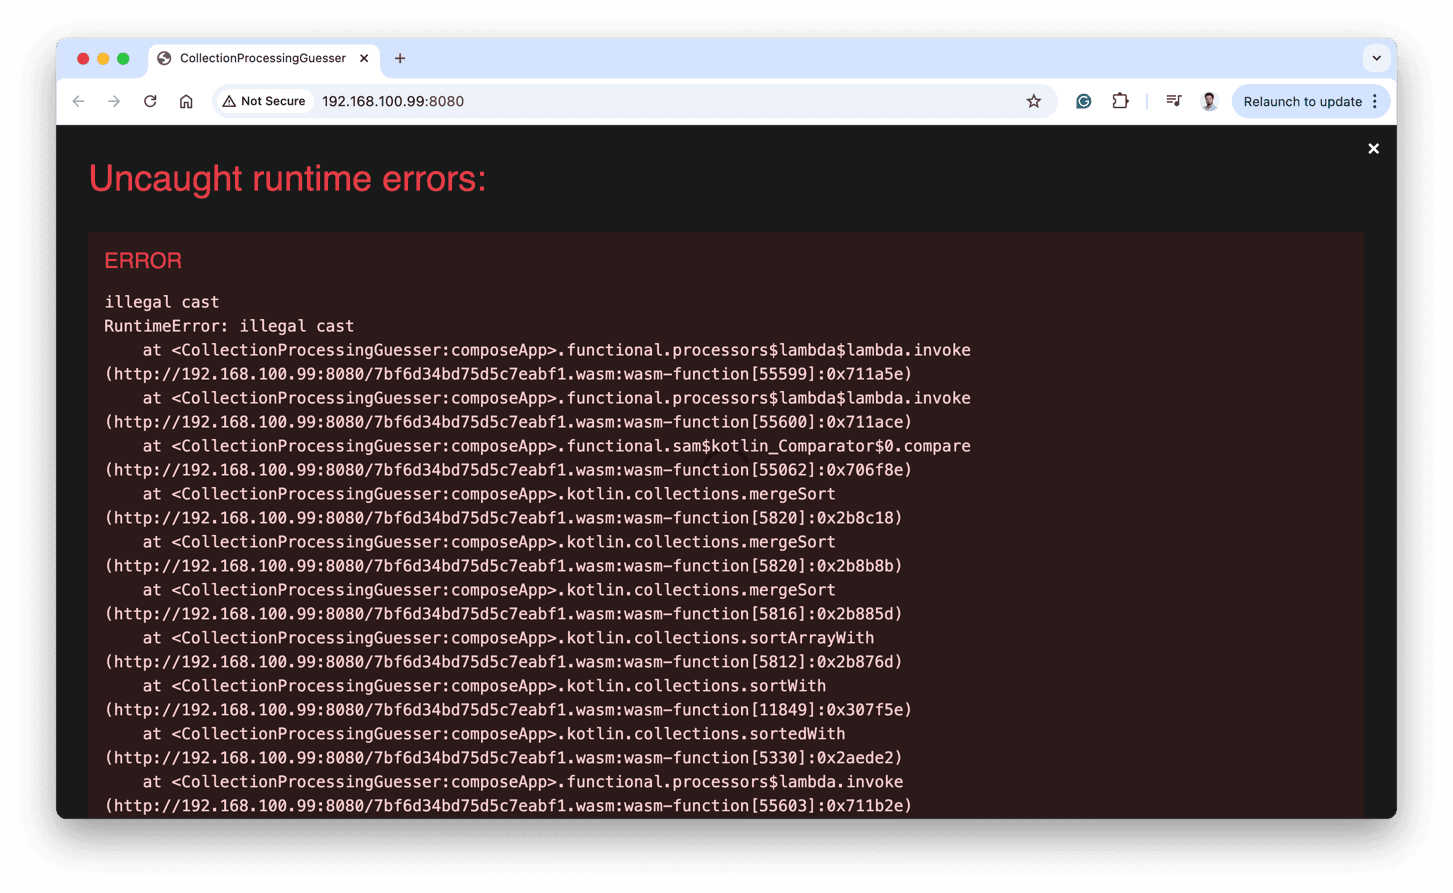Click the green fullscreen window button
The height and width of the screenshot is (893, 1453).
pos(123,58)
